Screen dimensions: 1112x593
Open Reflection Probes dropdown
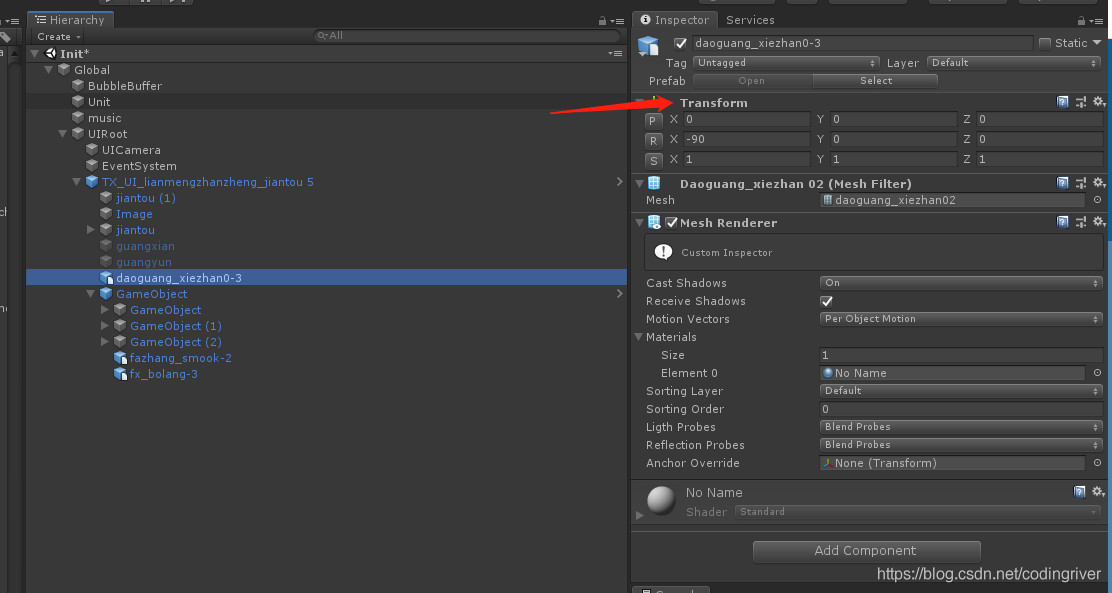[961, 445]
